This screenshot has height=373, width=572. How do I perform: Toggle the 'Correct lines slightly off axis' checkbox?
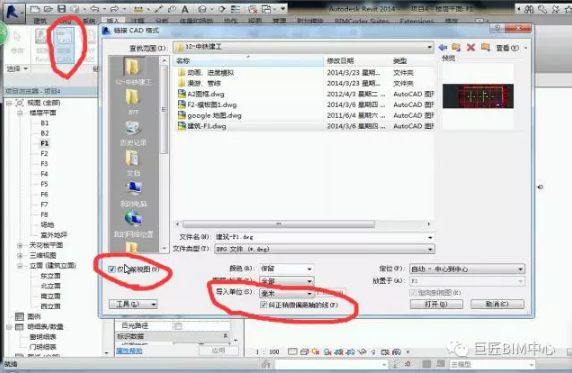tap(263, 305)
